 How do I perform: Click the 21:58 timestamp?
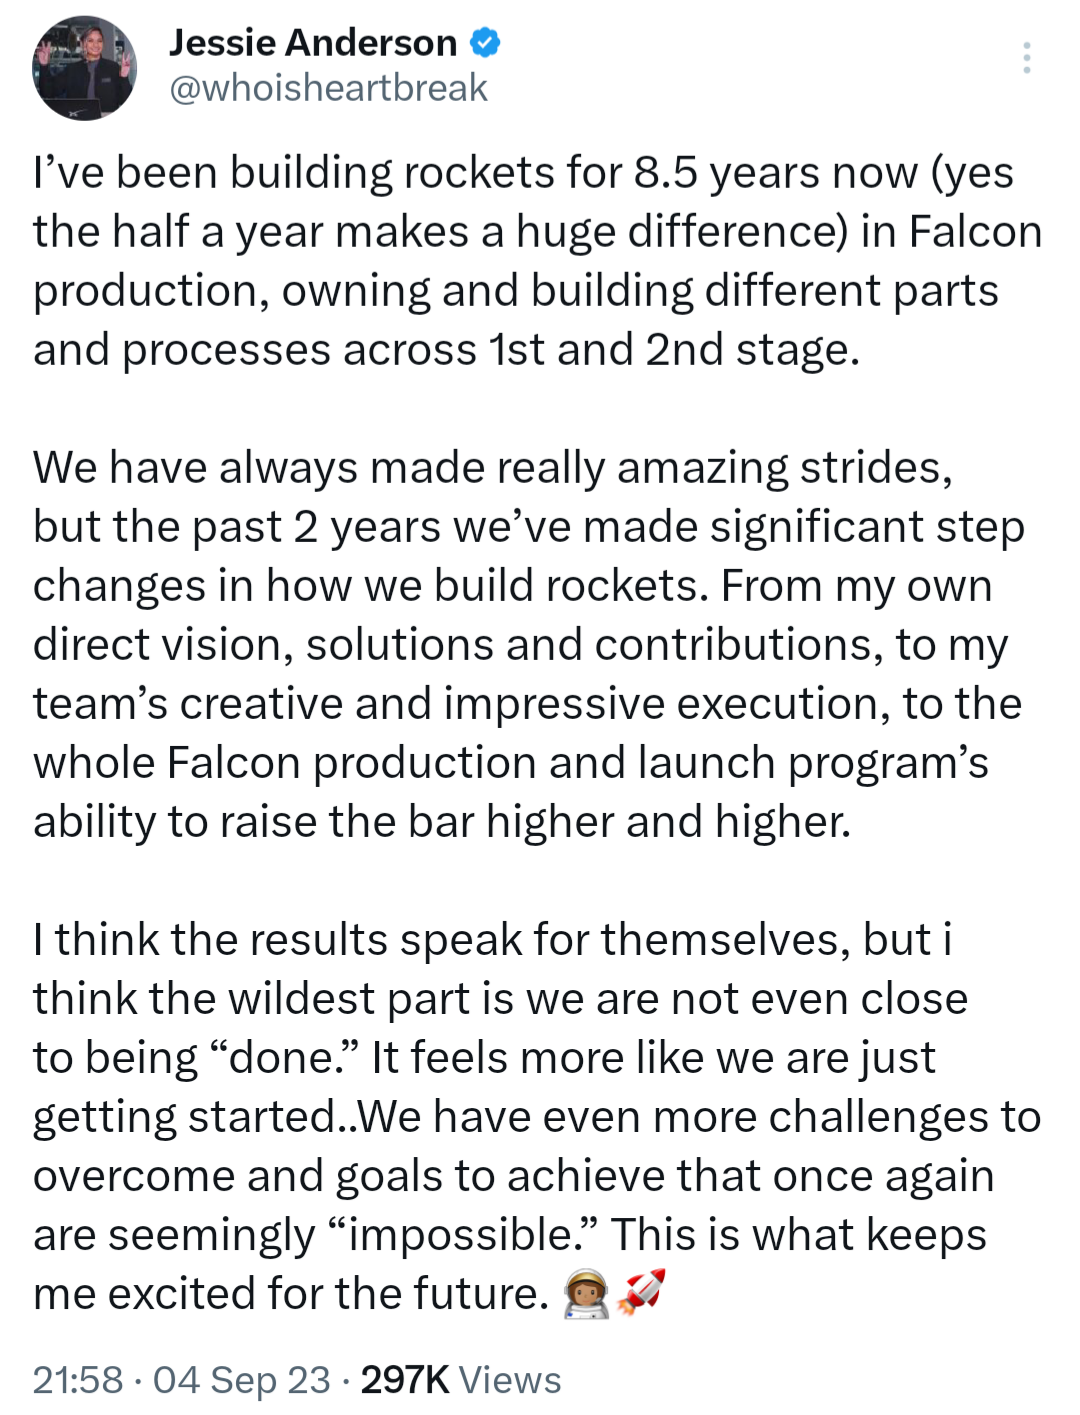pyautogui.click(x=78, y=1380)
